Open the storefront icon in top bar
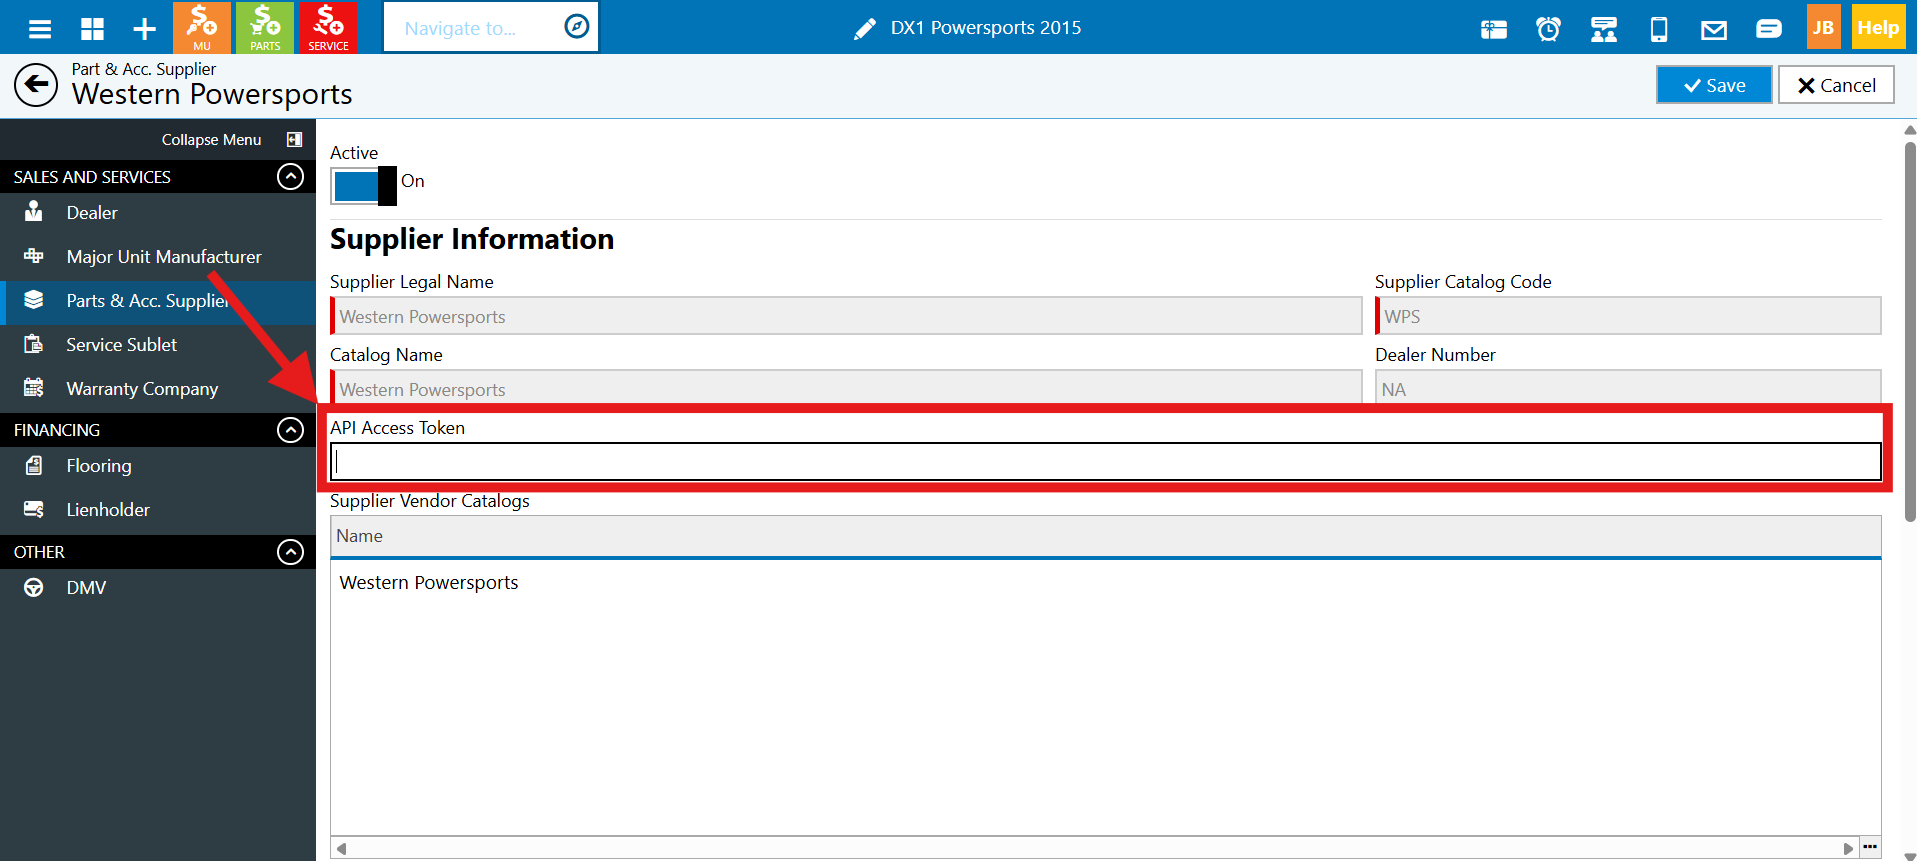 coord(1604,29)
